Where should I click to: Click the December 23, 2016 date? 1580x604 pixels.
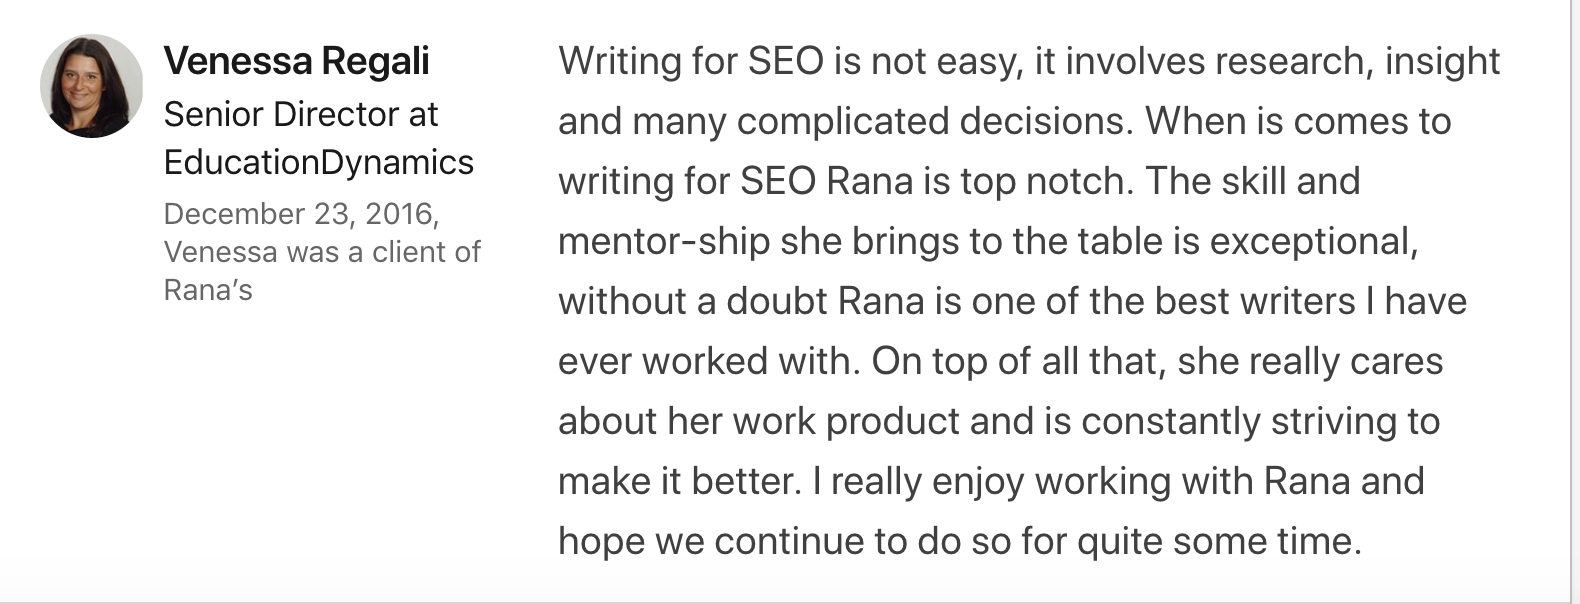coord(300,214)
